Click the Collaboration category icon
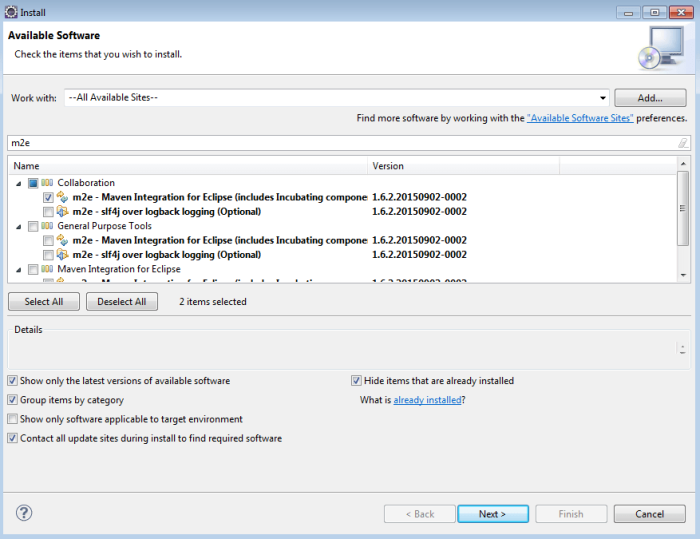Screen dimensions: 700x539 point(47,183)
